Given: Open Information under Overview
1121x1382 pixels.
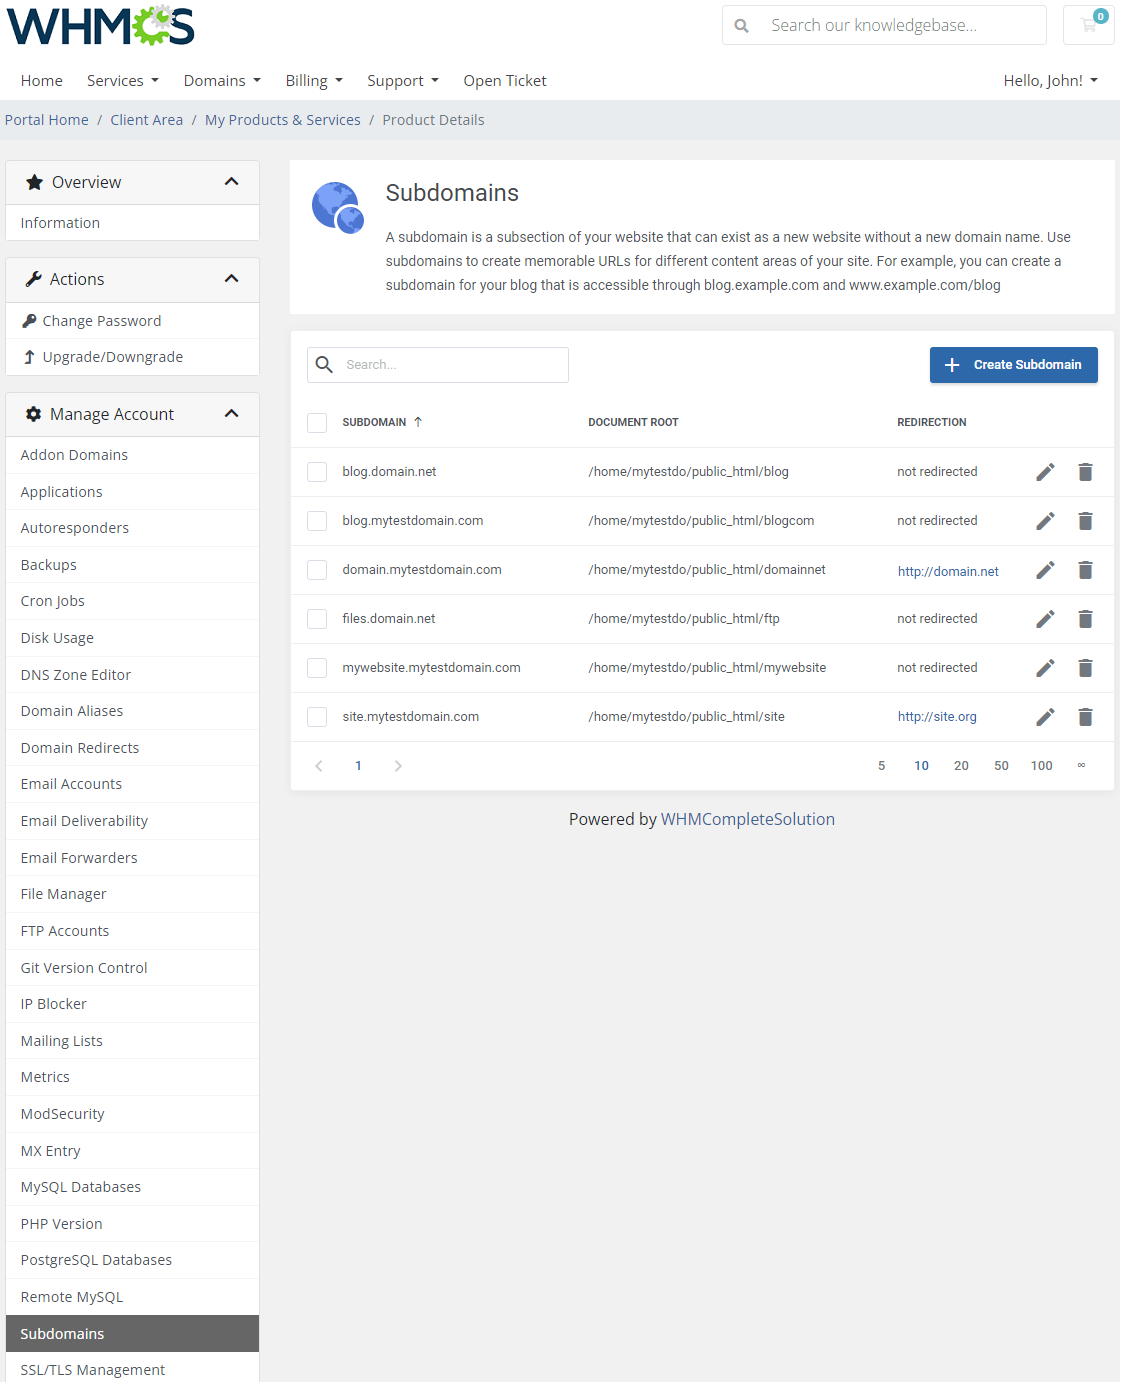Looking at the screenshot, I should point(132,223).
